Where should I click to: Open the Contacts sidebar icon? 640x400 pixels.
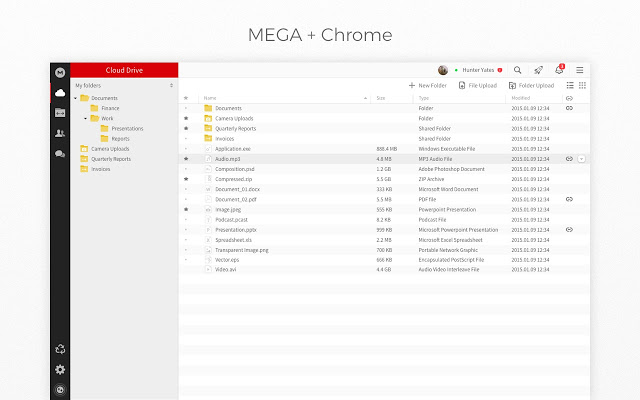[x=60, y=133]
